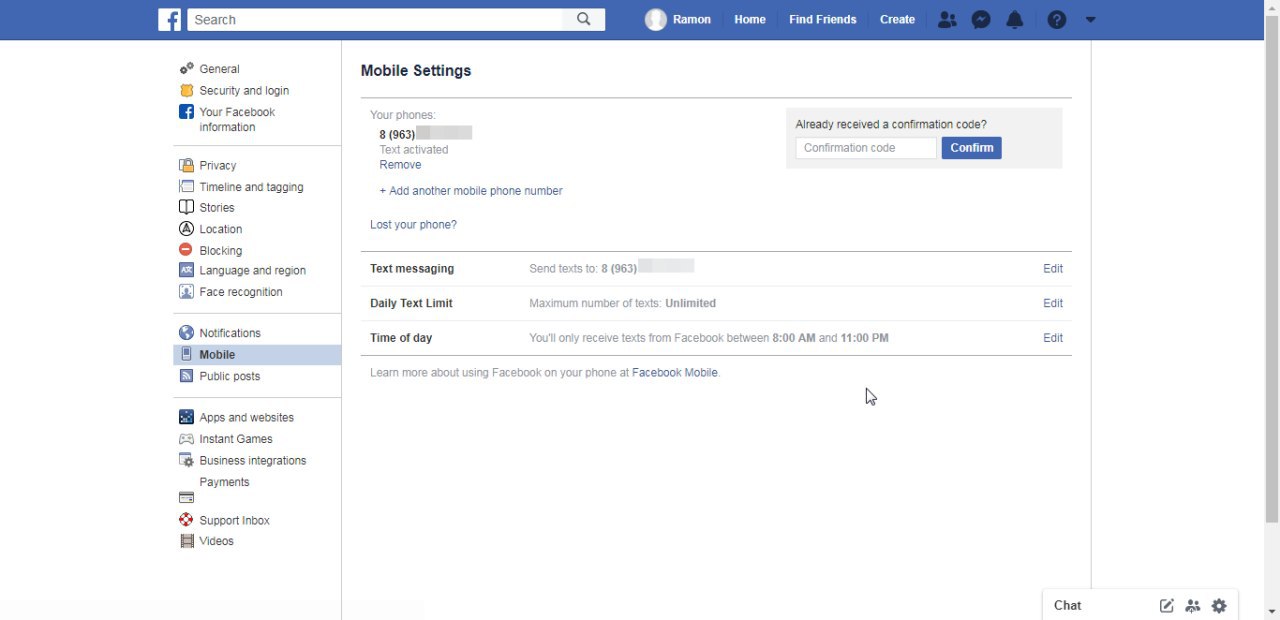Click the Your Facebook information icon
This screenshot has width=1280, height=620.
click(186, 112)
